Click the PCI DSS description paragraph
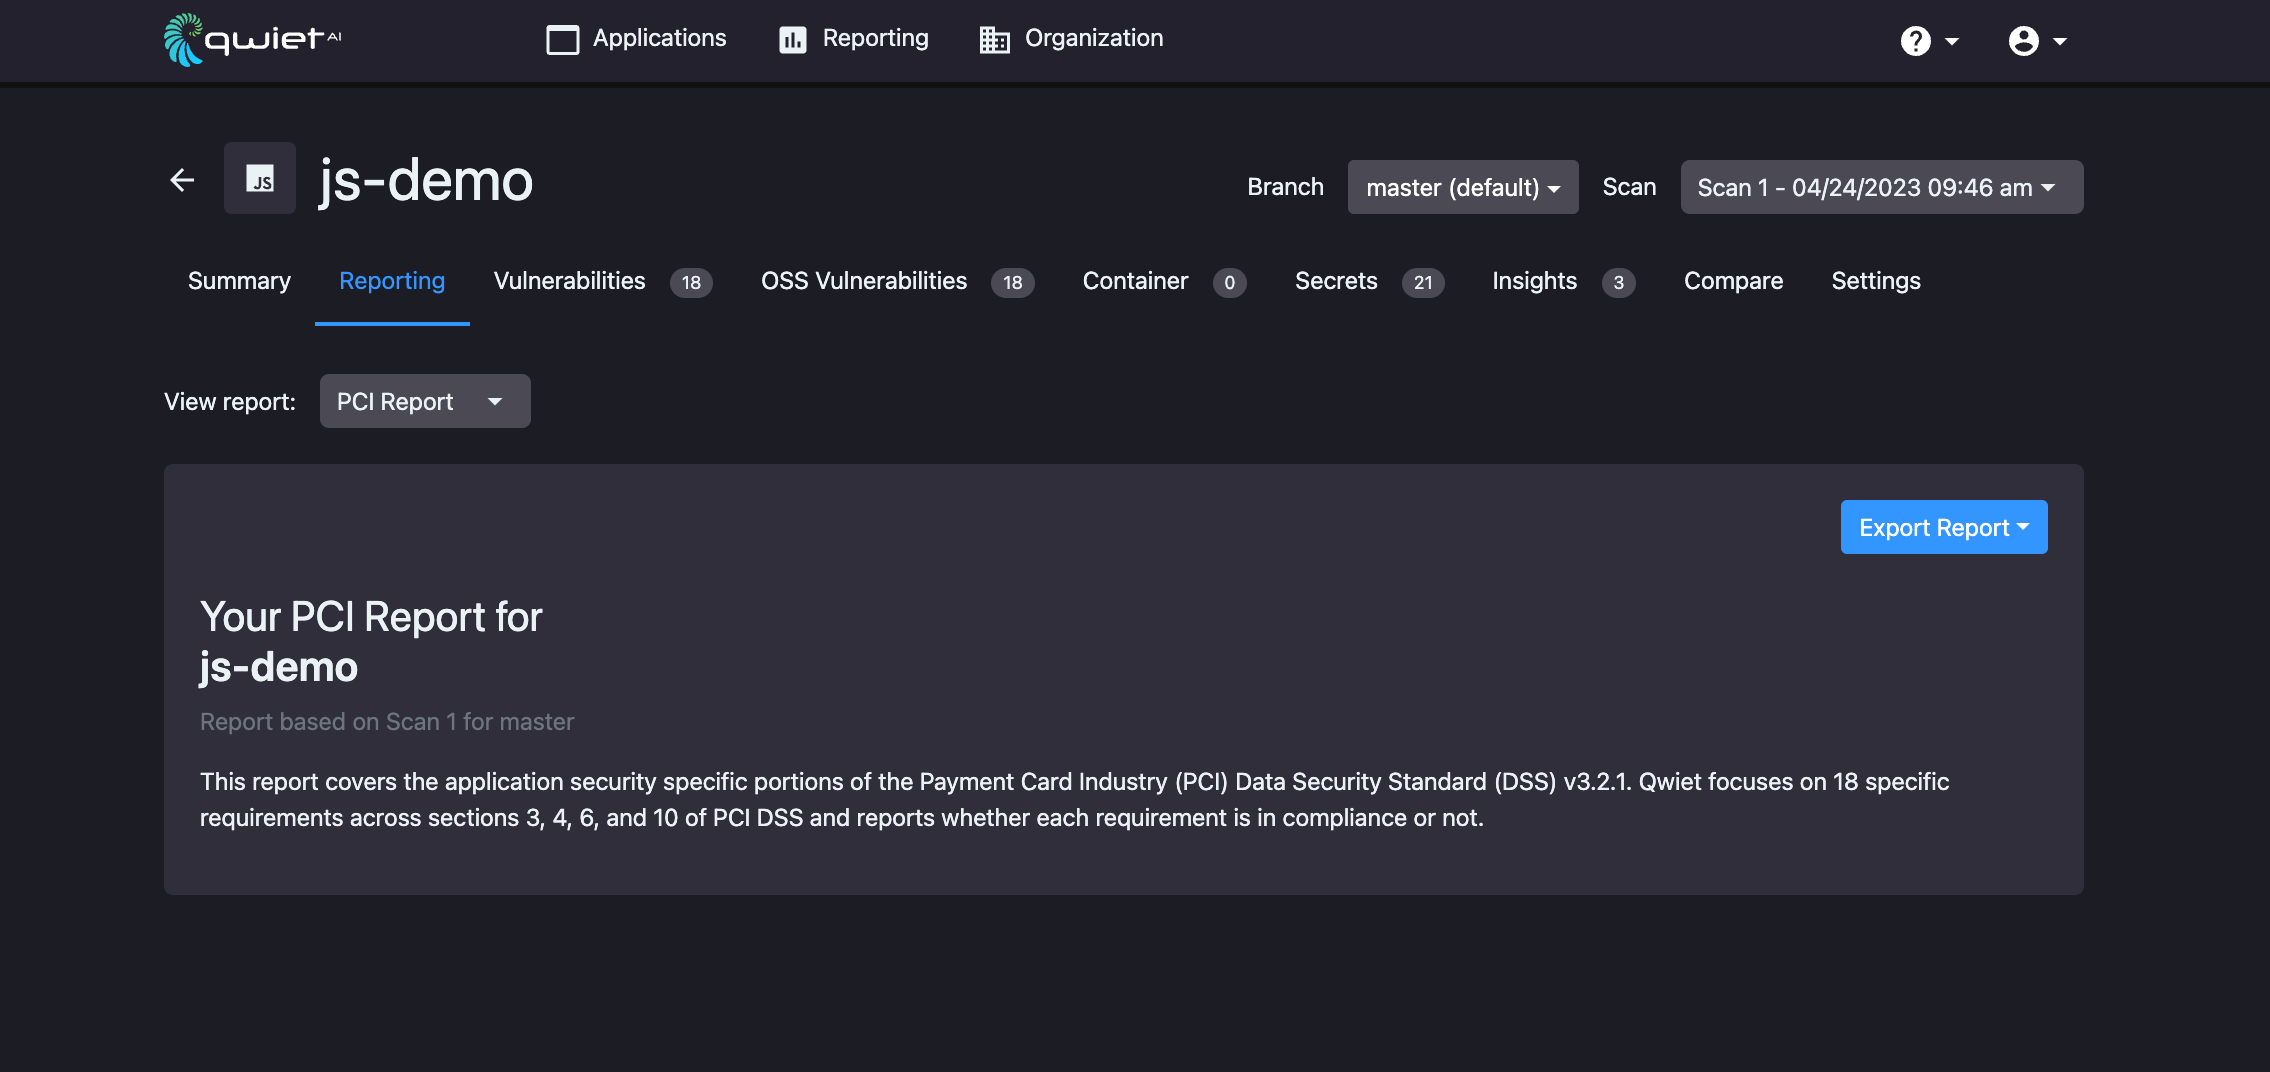Image resolution: width=2270 pixels, height=1072 pixels. 1074,800
